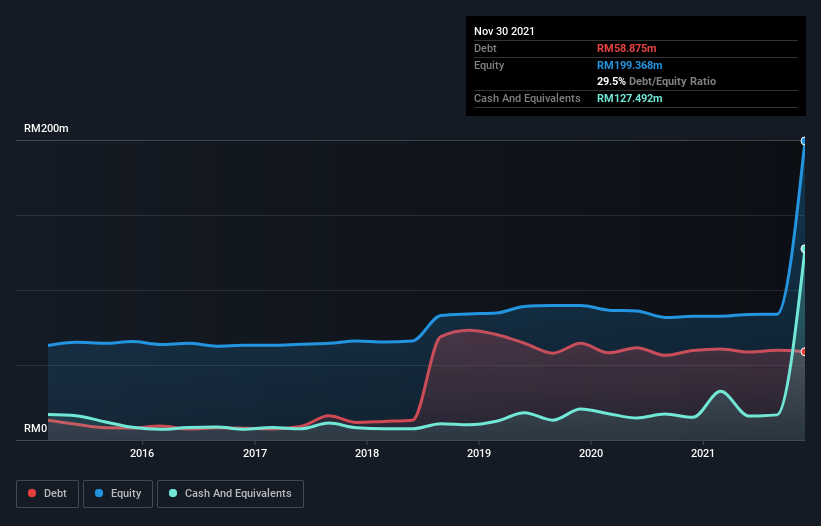The height and width of the screenshot is (526, 821).
Task: Click the 2018 x-axis label
Action: 367,453
